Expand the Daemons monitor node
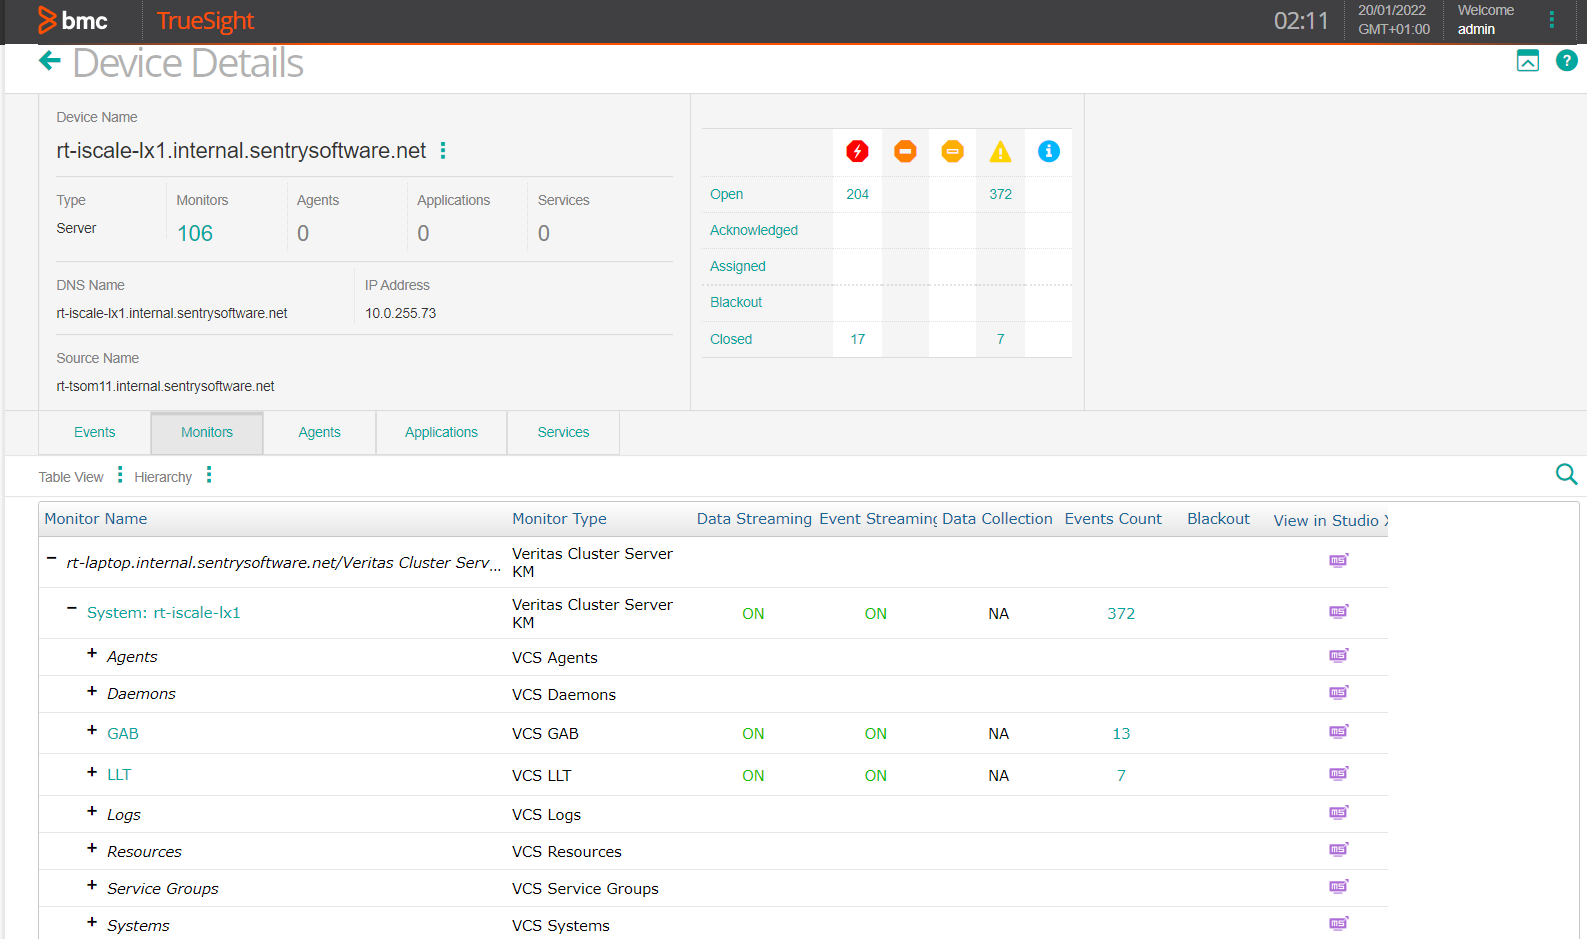The image size is (1587, 939). click(92, 691)
